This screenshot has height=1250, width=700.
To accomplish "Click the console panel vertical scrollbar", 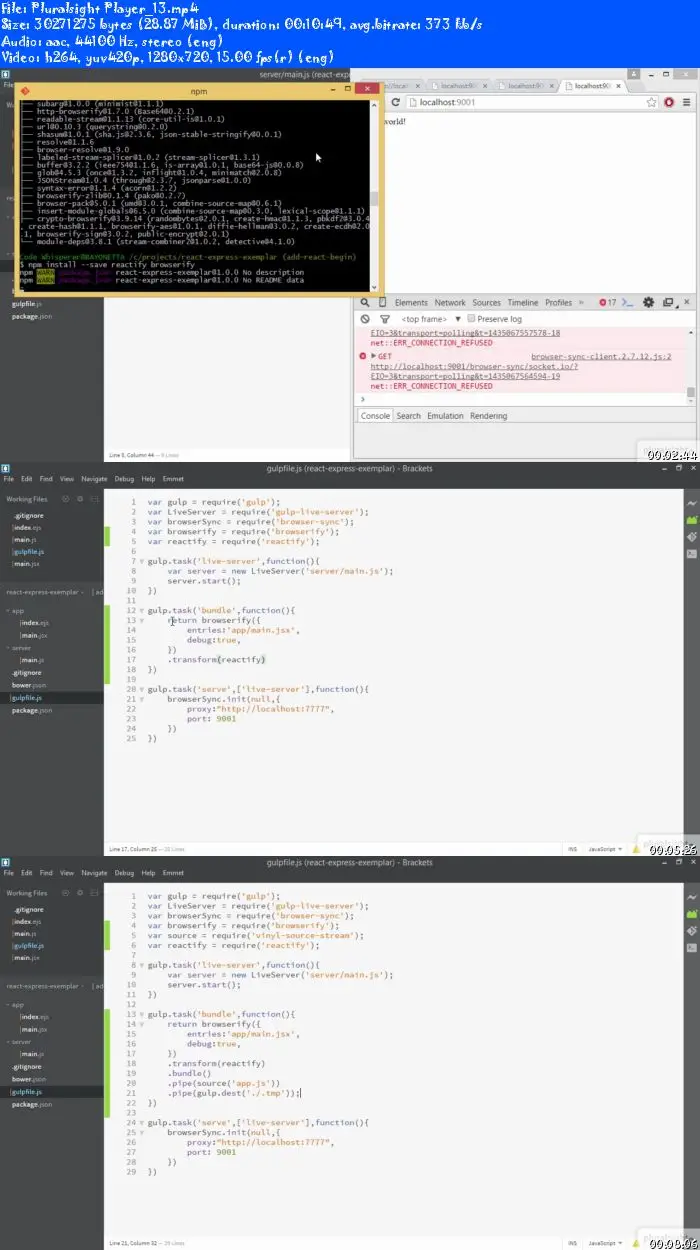I will coord(691,365).
